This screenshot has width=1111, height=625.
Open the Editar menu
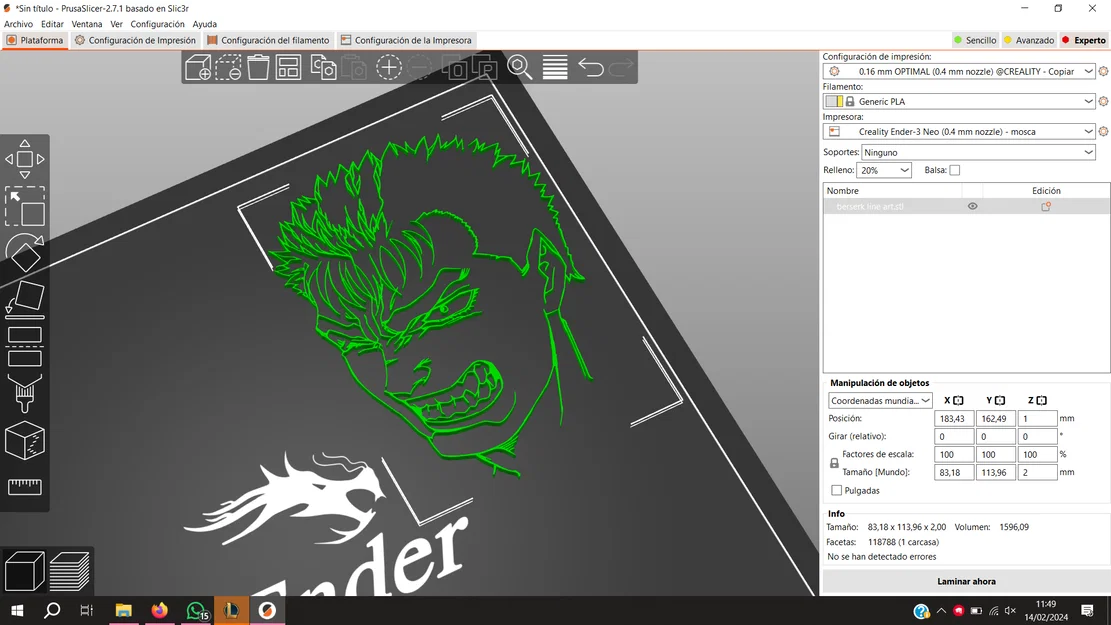(52, 24)
